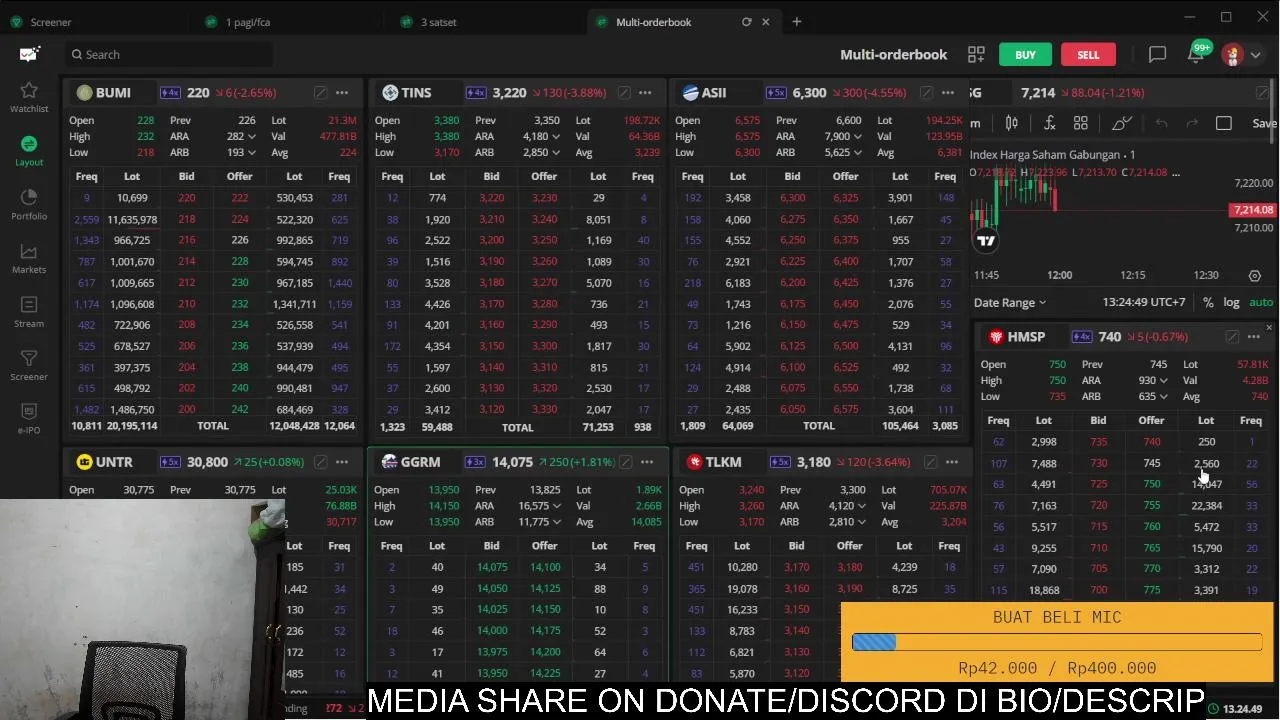The height and width of the screenshot is (720, 1280).
Task: Toggle TLKM 5x leverage badge
Action: click(780, 462)
